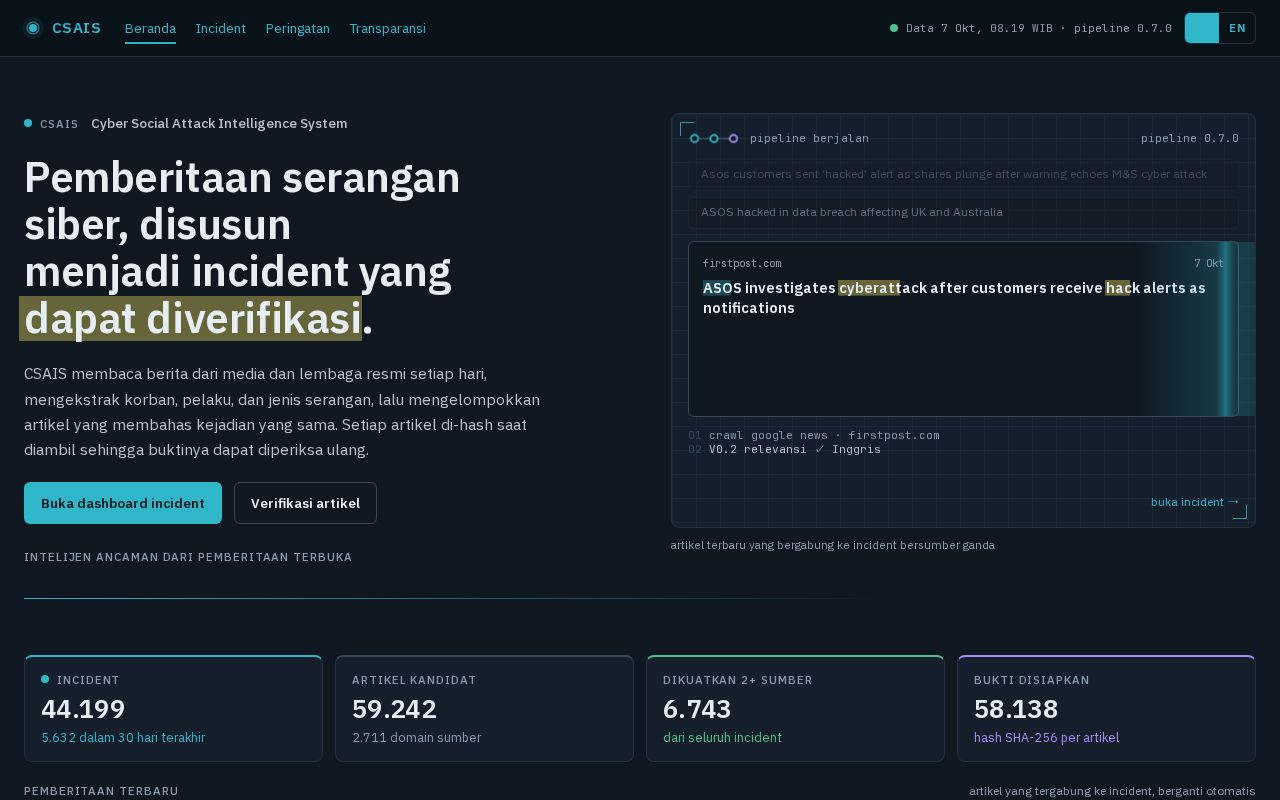Open the Bukti Disiapkan 58.138 card
The height and width of the screenshot is (800, 1280).
pyautogui.click(x=1106, y=708)
